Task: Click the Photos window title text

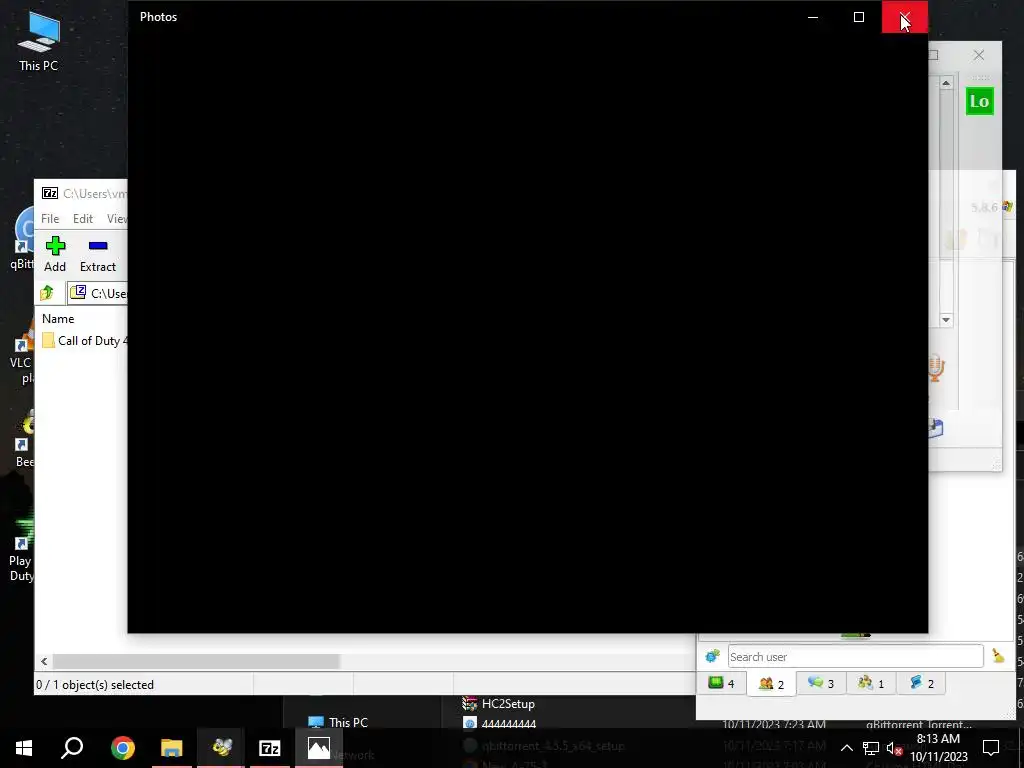Action: pos(159,17)
